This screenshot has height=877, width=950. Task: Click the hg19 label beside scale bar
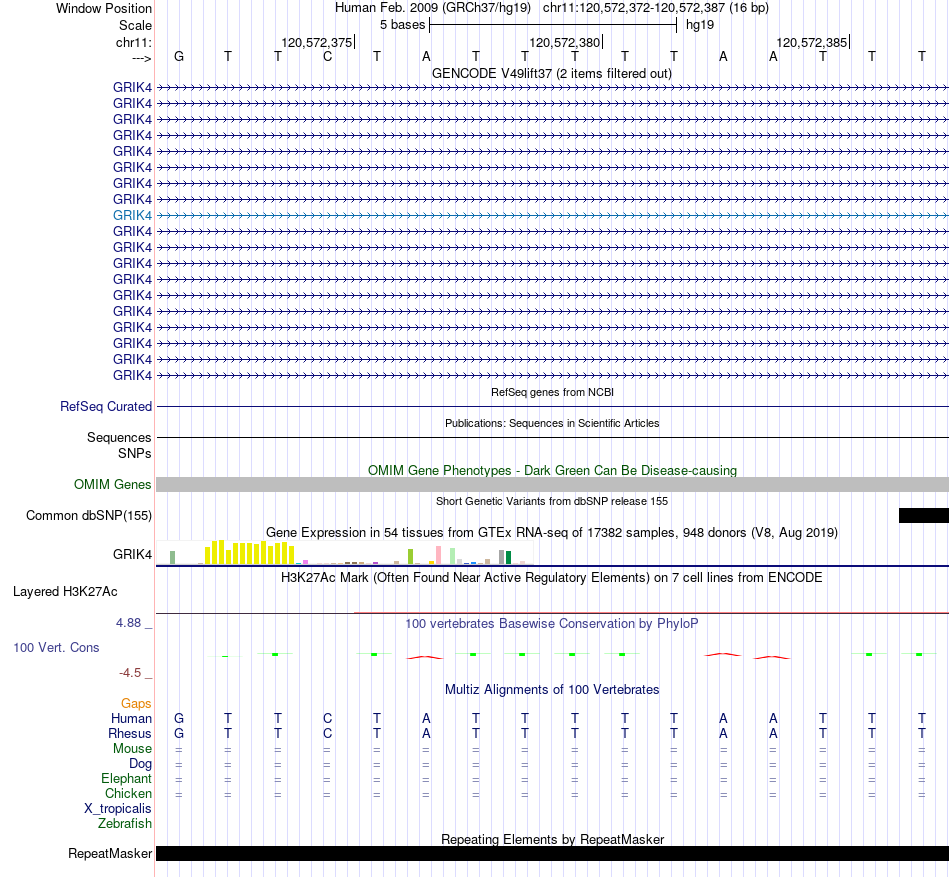pos(700,25)
